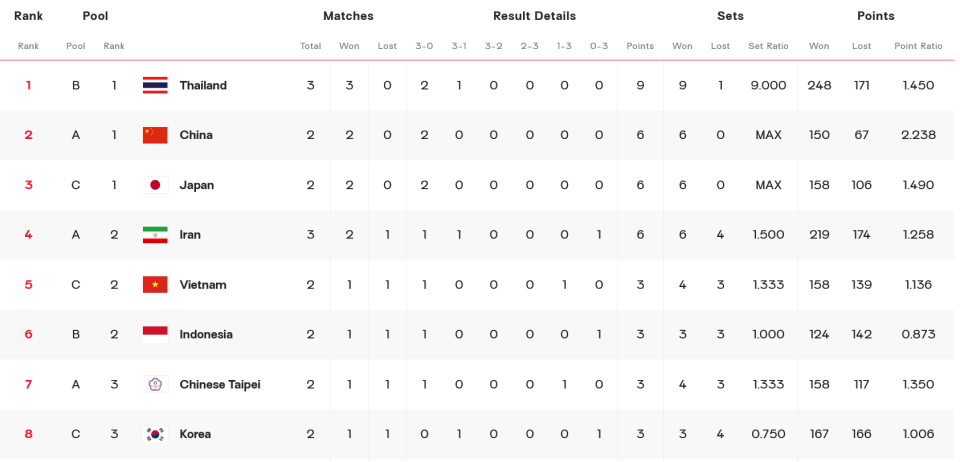Click the Vietnam flag icon
This screenshot has height=462, width=960.
pyautogui.click(x=156, y=285)
